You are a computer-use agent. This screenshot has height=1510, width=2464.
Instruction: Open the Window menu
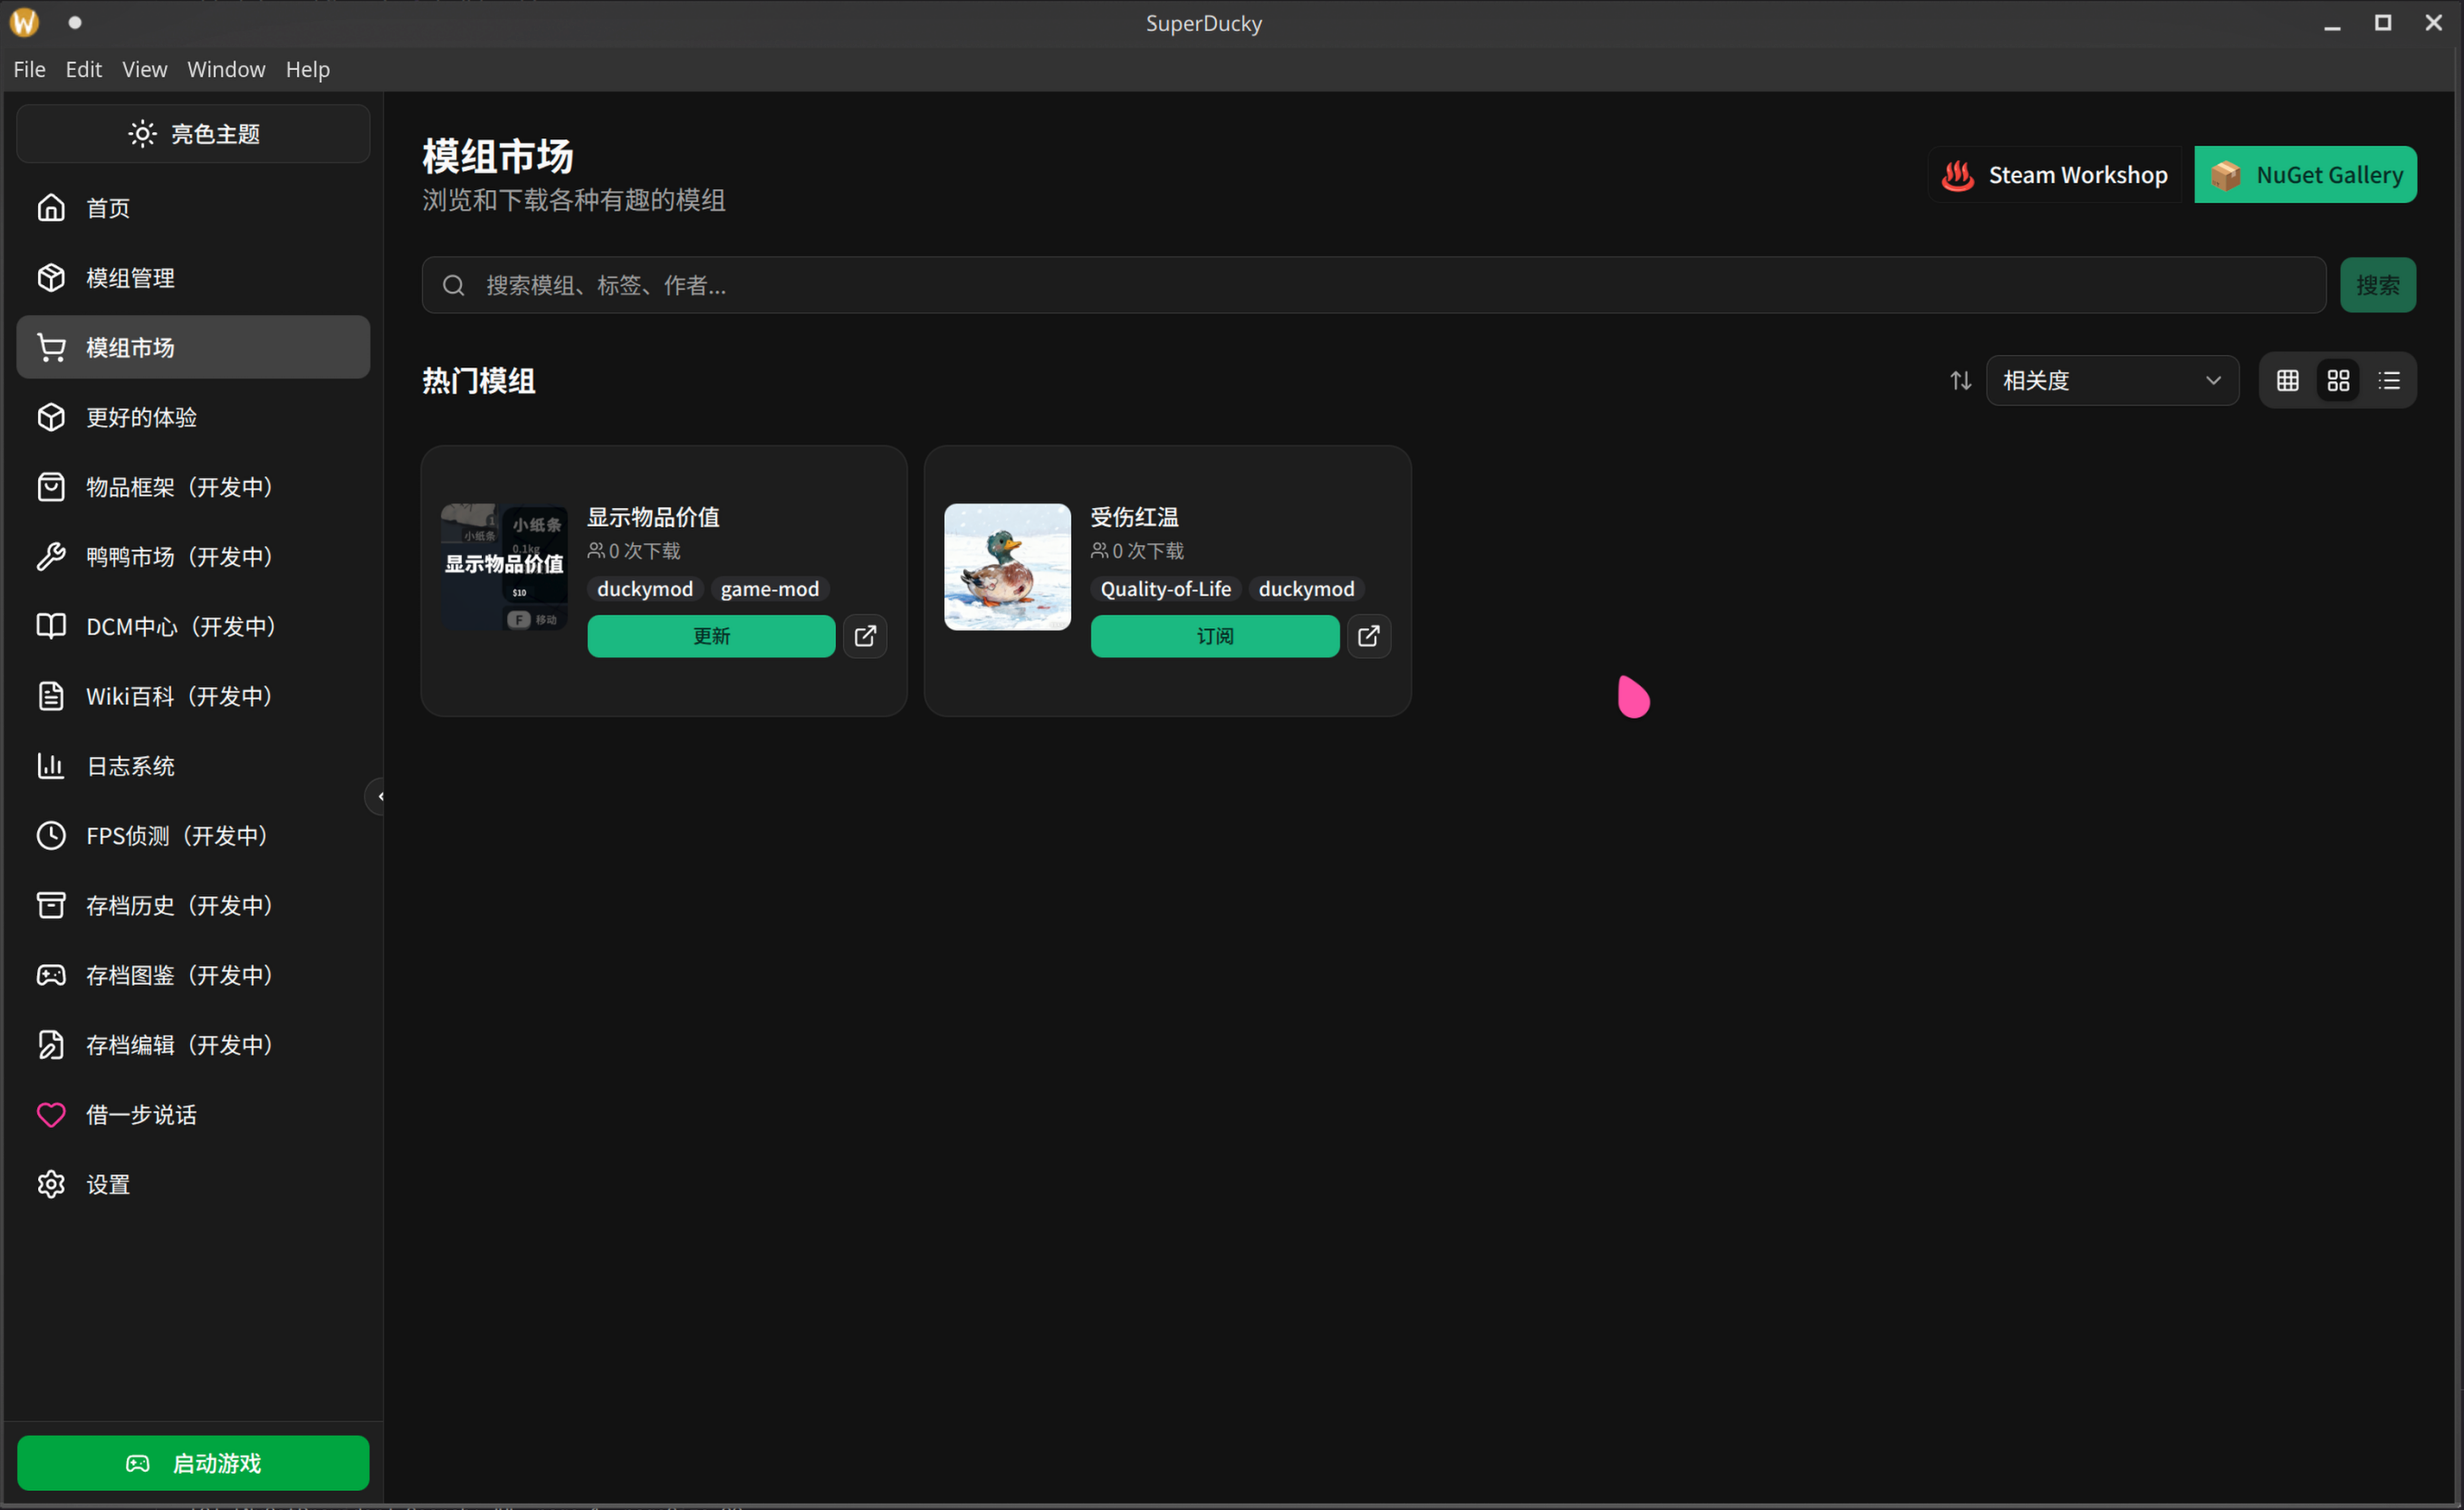pyautogui.click(x=225, y=68)
